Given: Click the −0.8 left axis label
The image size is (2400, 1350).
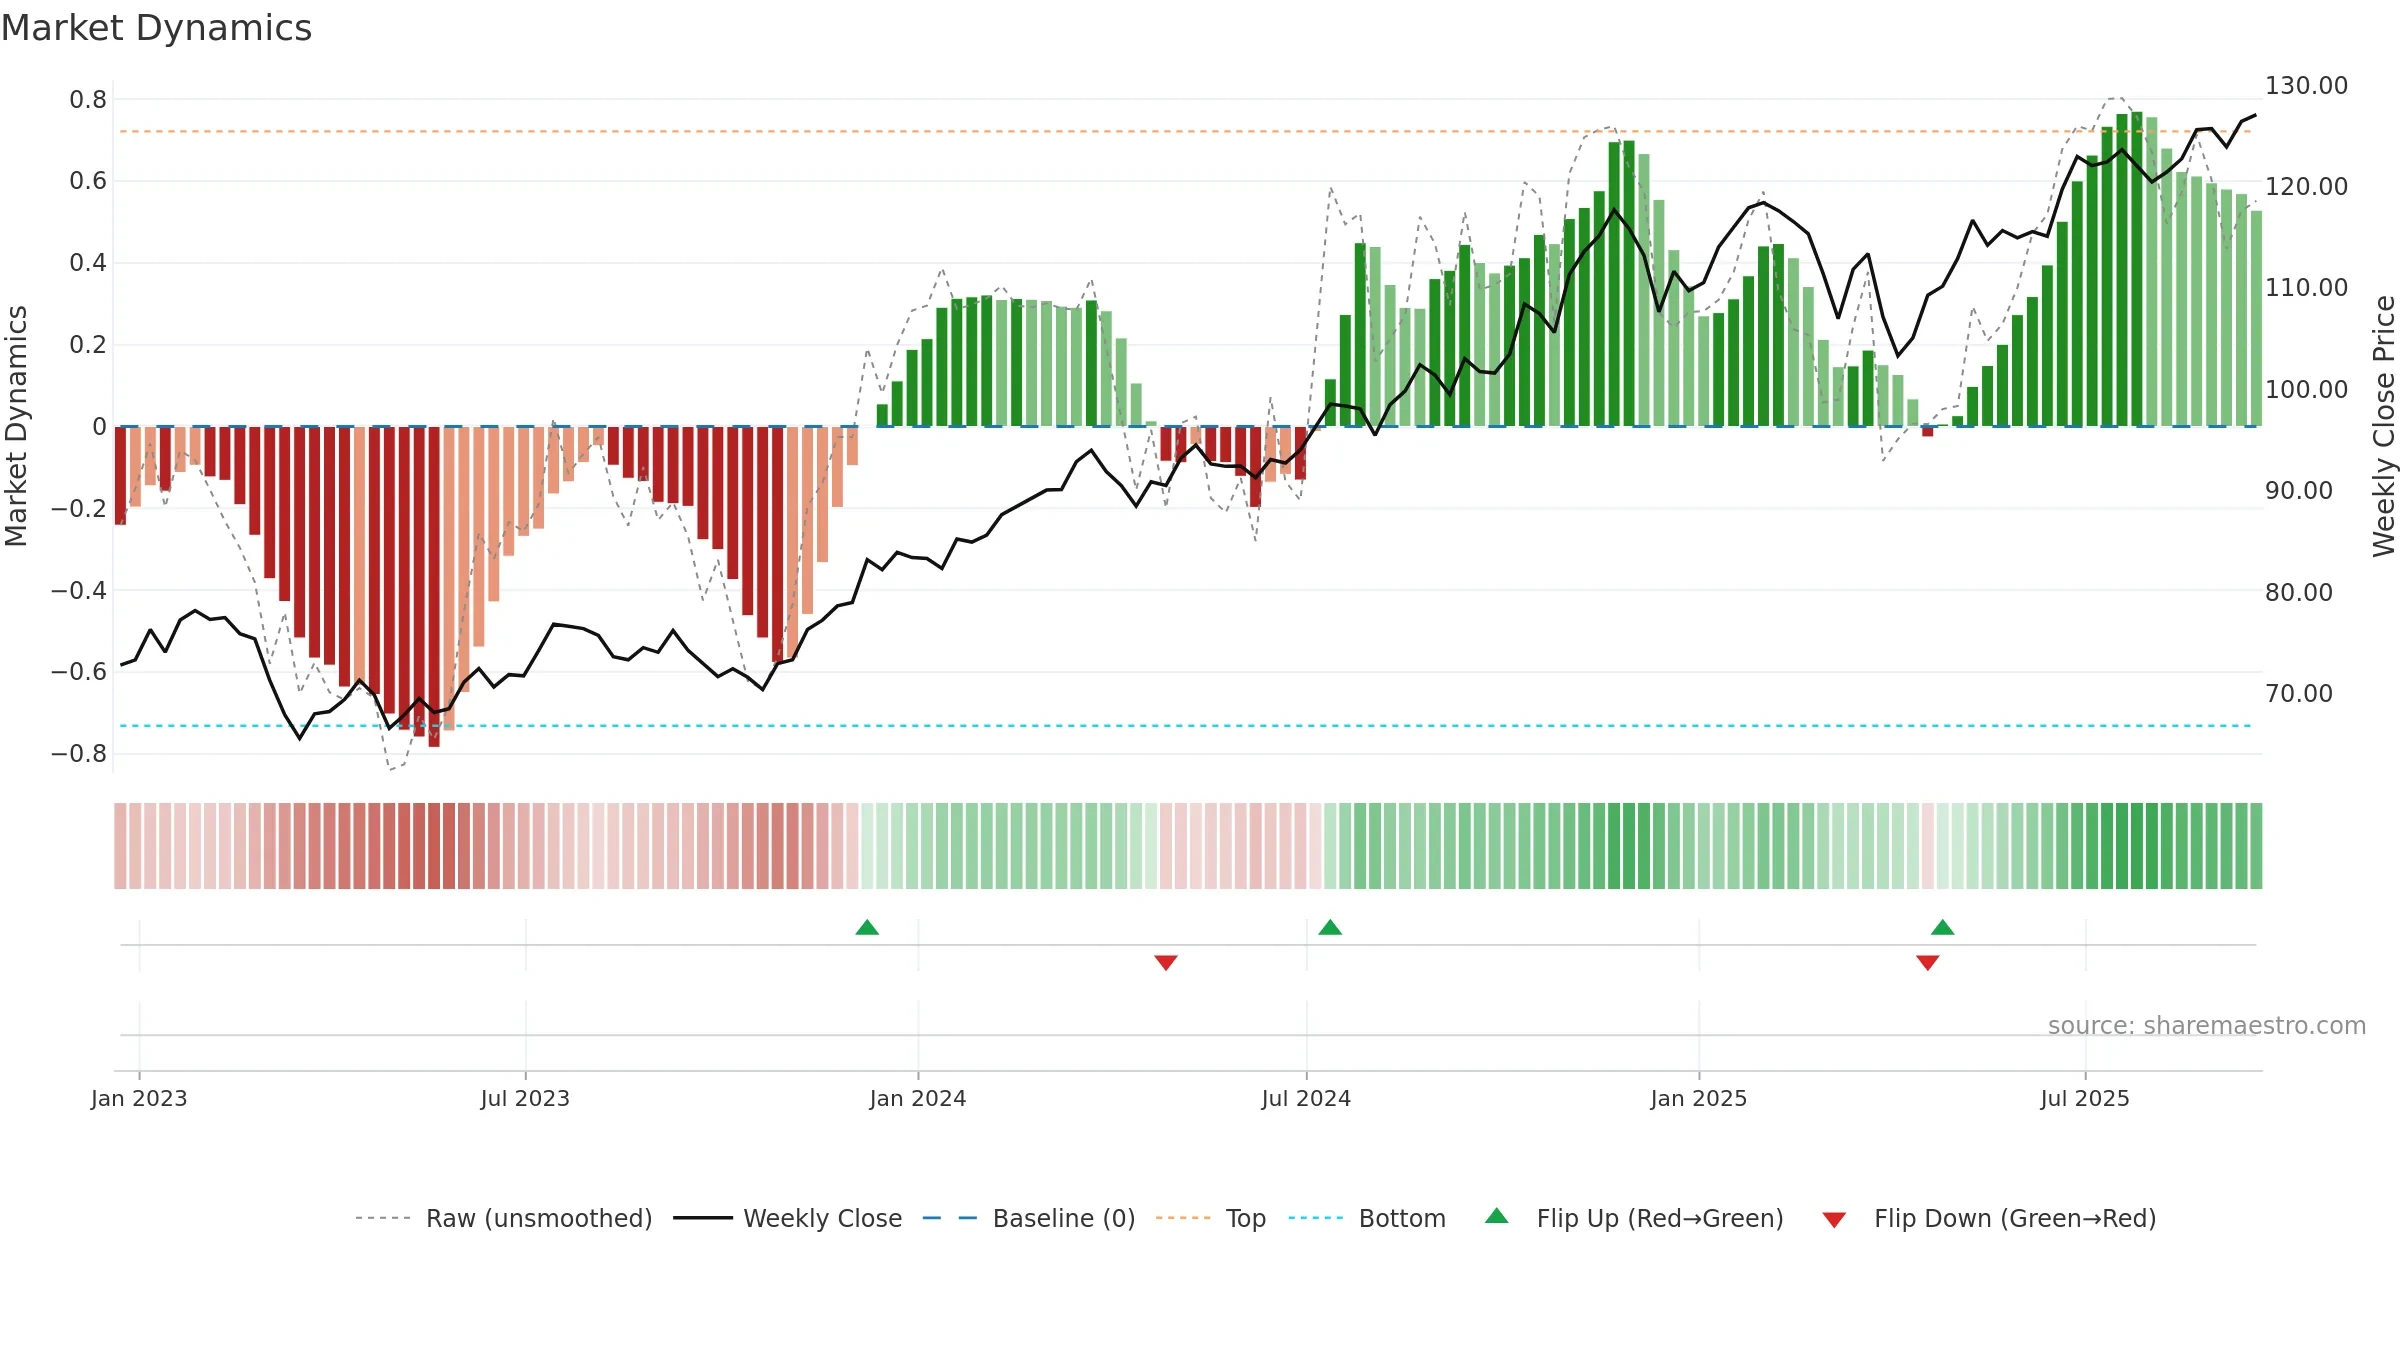Looking at the screenshot, I should click(79, 754).
